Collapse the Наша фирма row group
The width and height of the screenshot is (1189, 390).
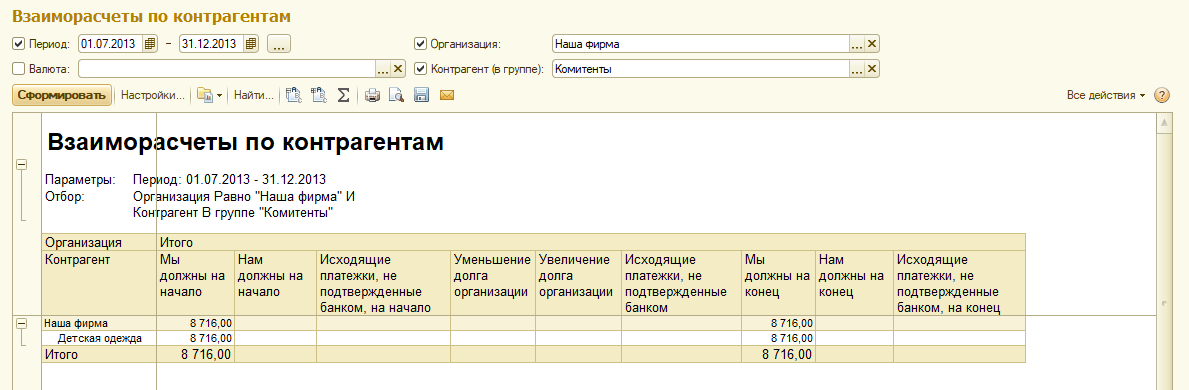coord(21,323)
